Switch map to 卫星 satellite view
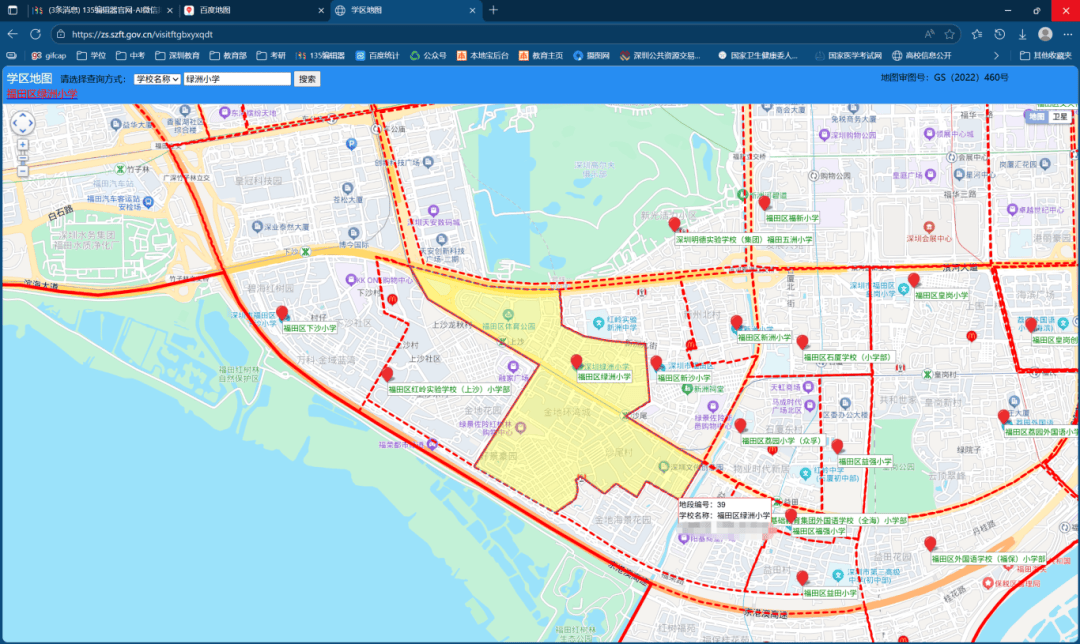1080x644 pixels. (x=1058, y=117)
